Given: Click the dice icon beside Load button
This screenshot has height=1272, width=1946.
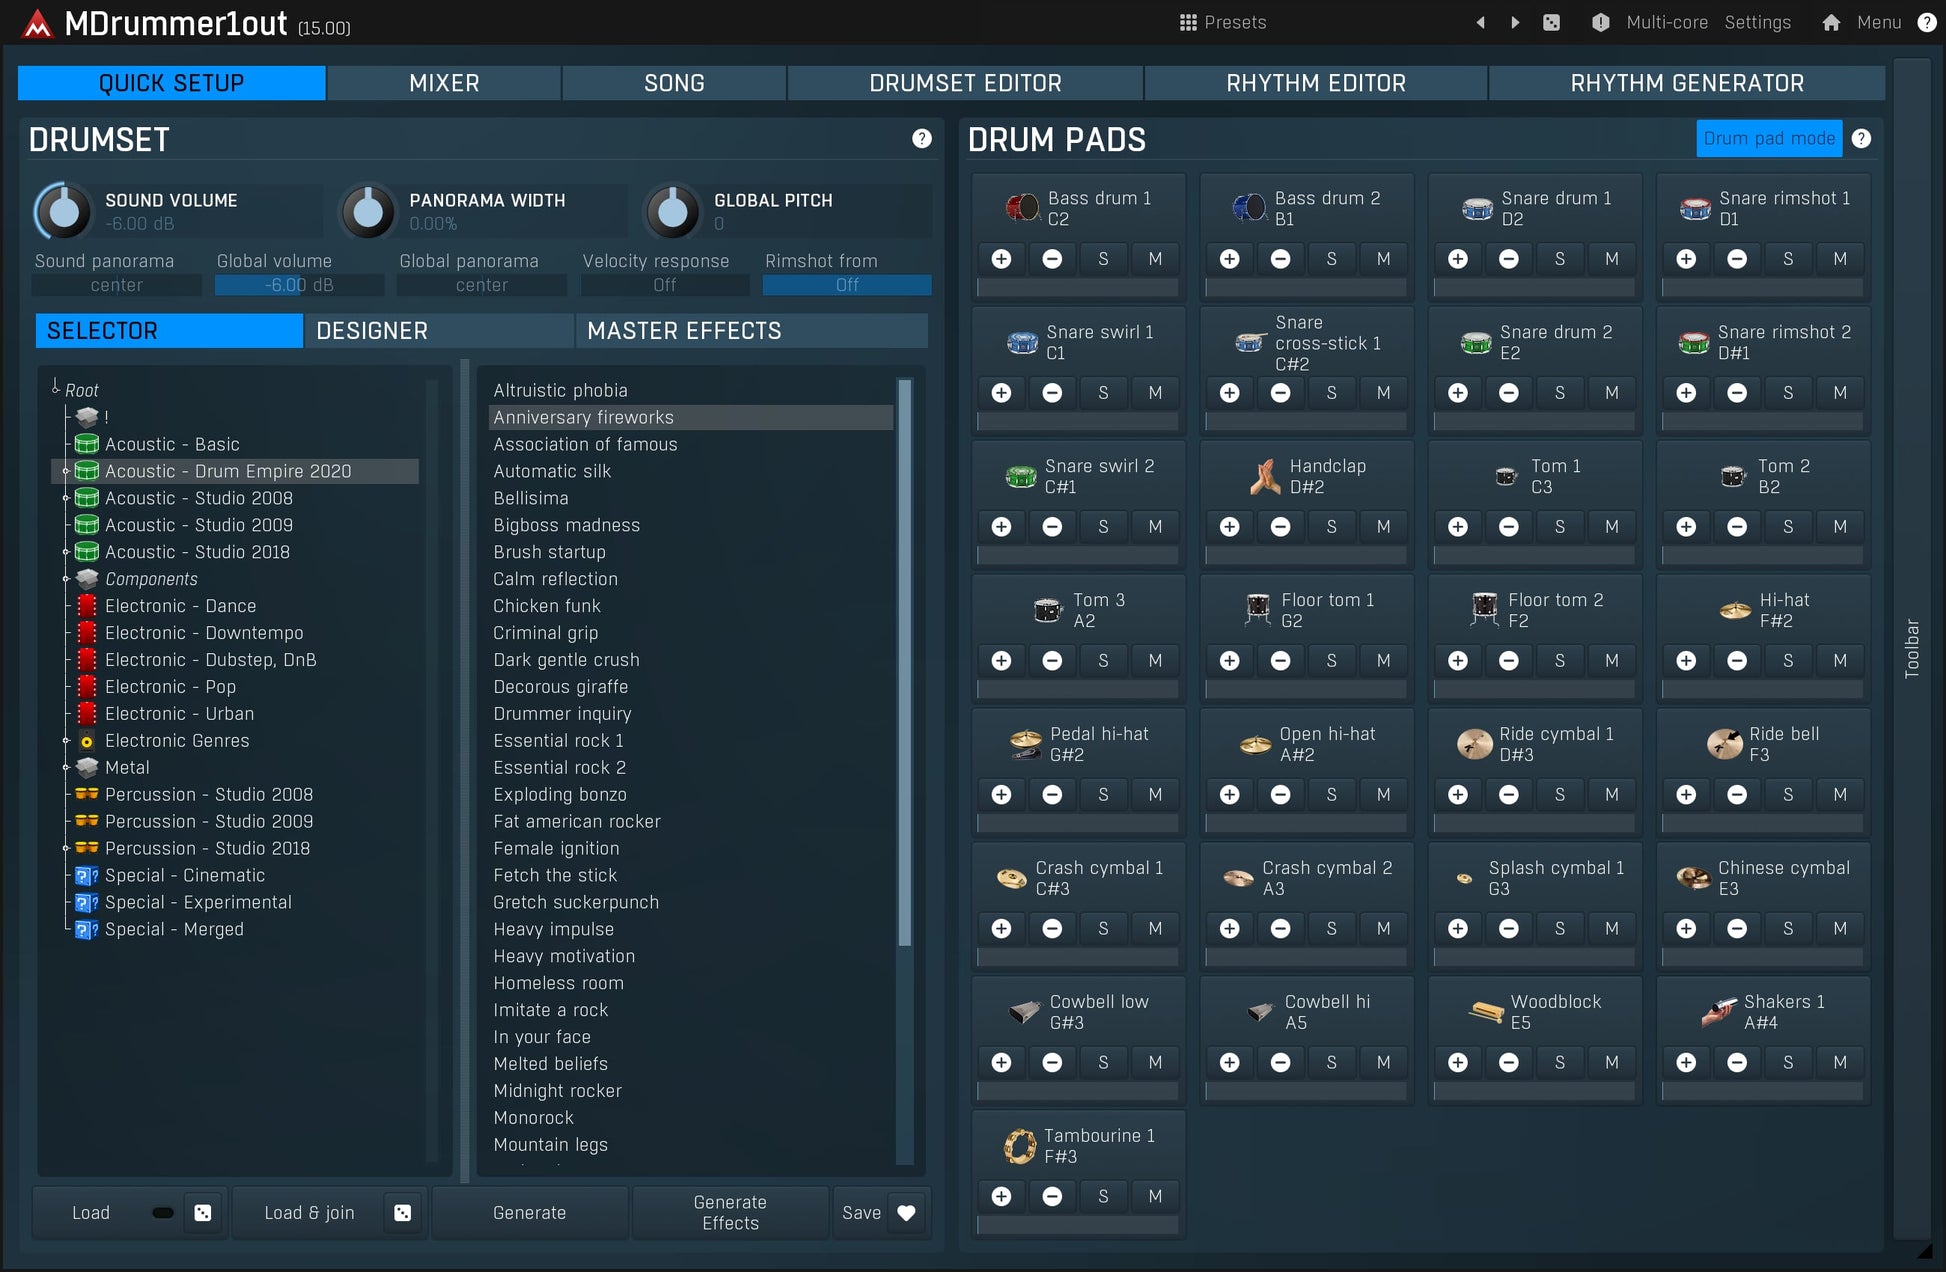Looking at the screenshot, I should click(203, 1213).
